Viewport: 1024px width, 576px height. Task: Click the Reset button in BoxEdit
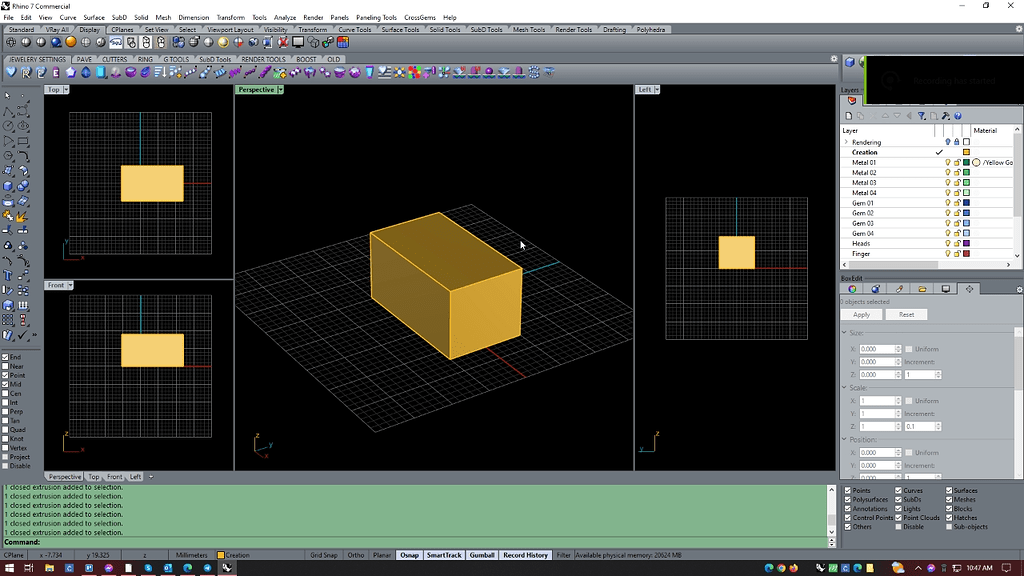906,314
